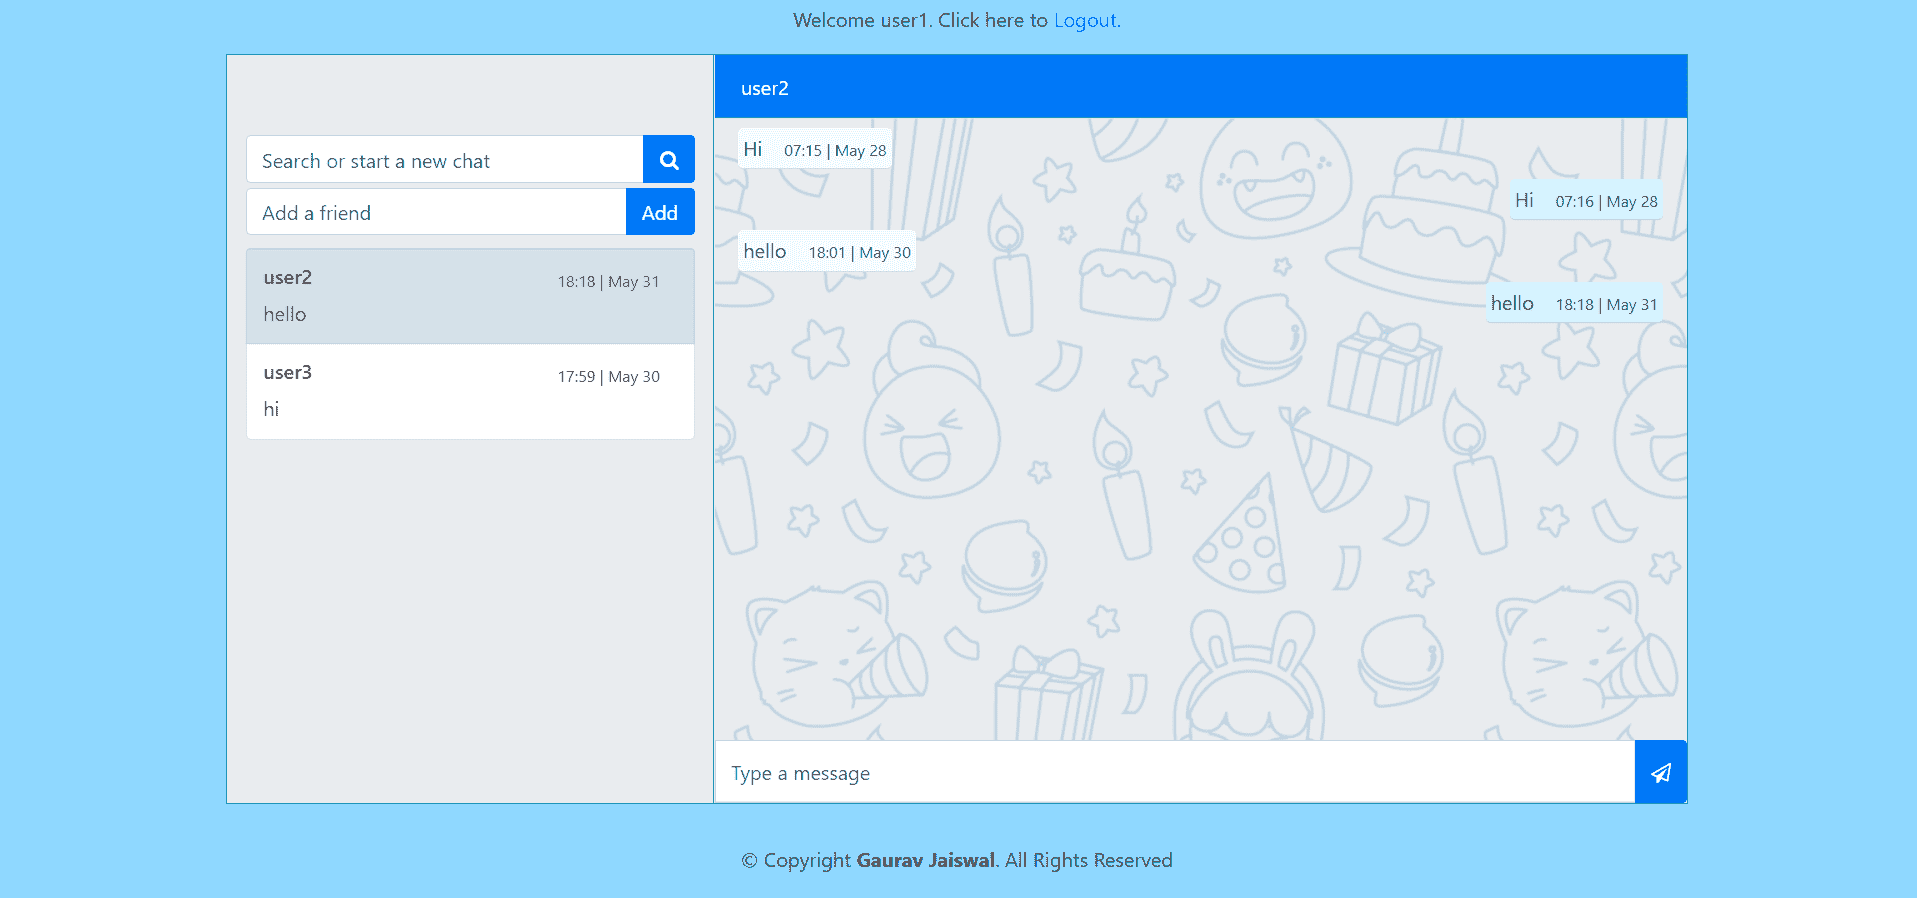Click the 'hi' preview under user3

(271, 409)
